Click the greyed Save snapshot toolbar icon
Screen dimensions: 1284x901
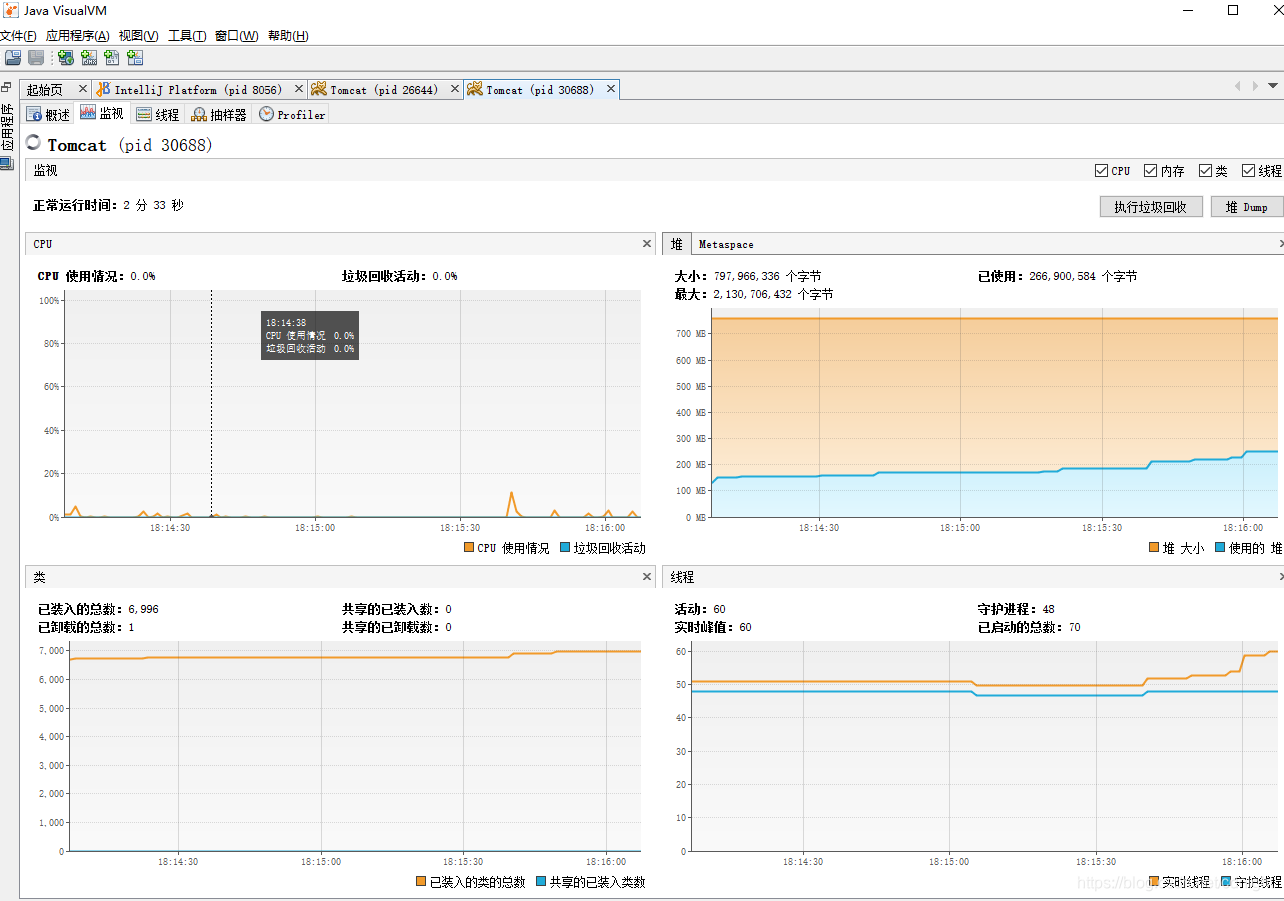36,58
